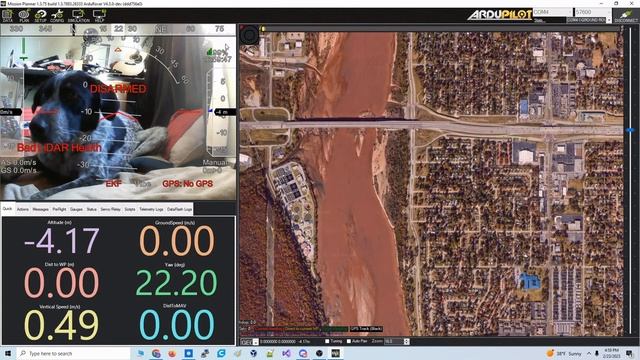Click the blue building on the map

click(x=531, y=282)
